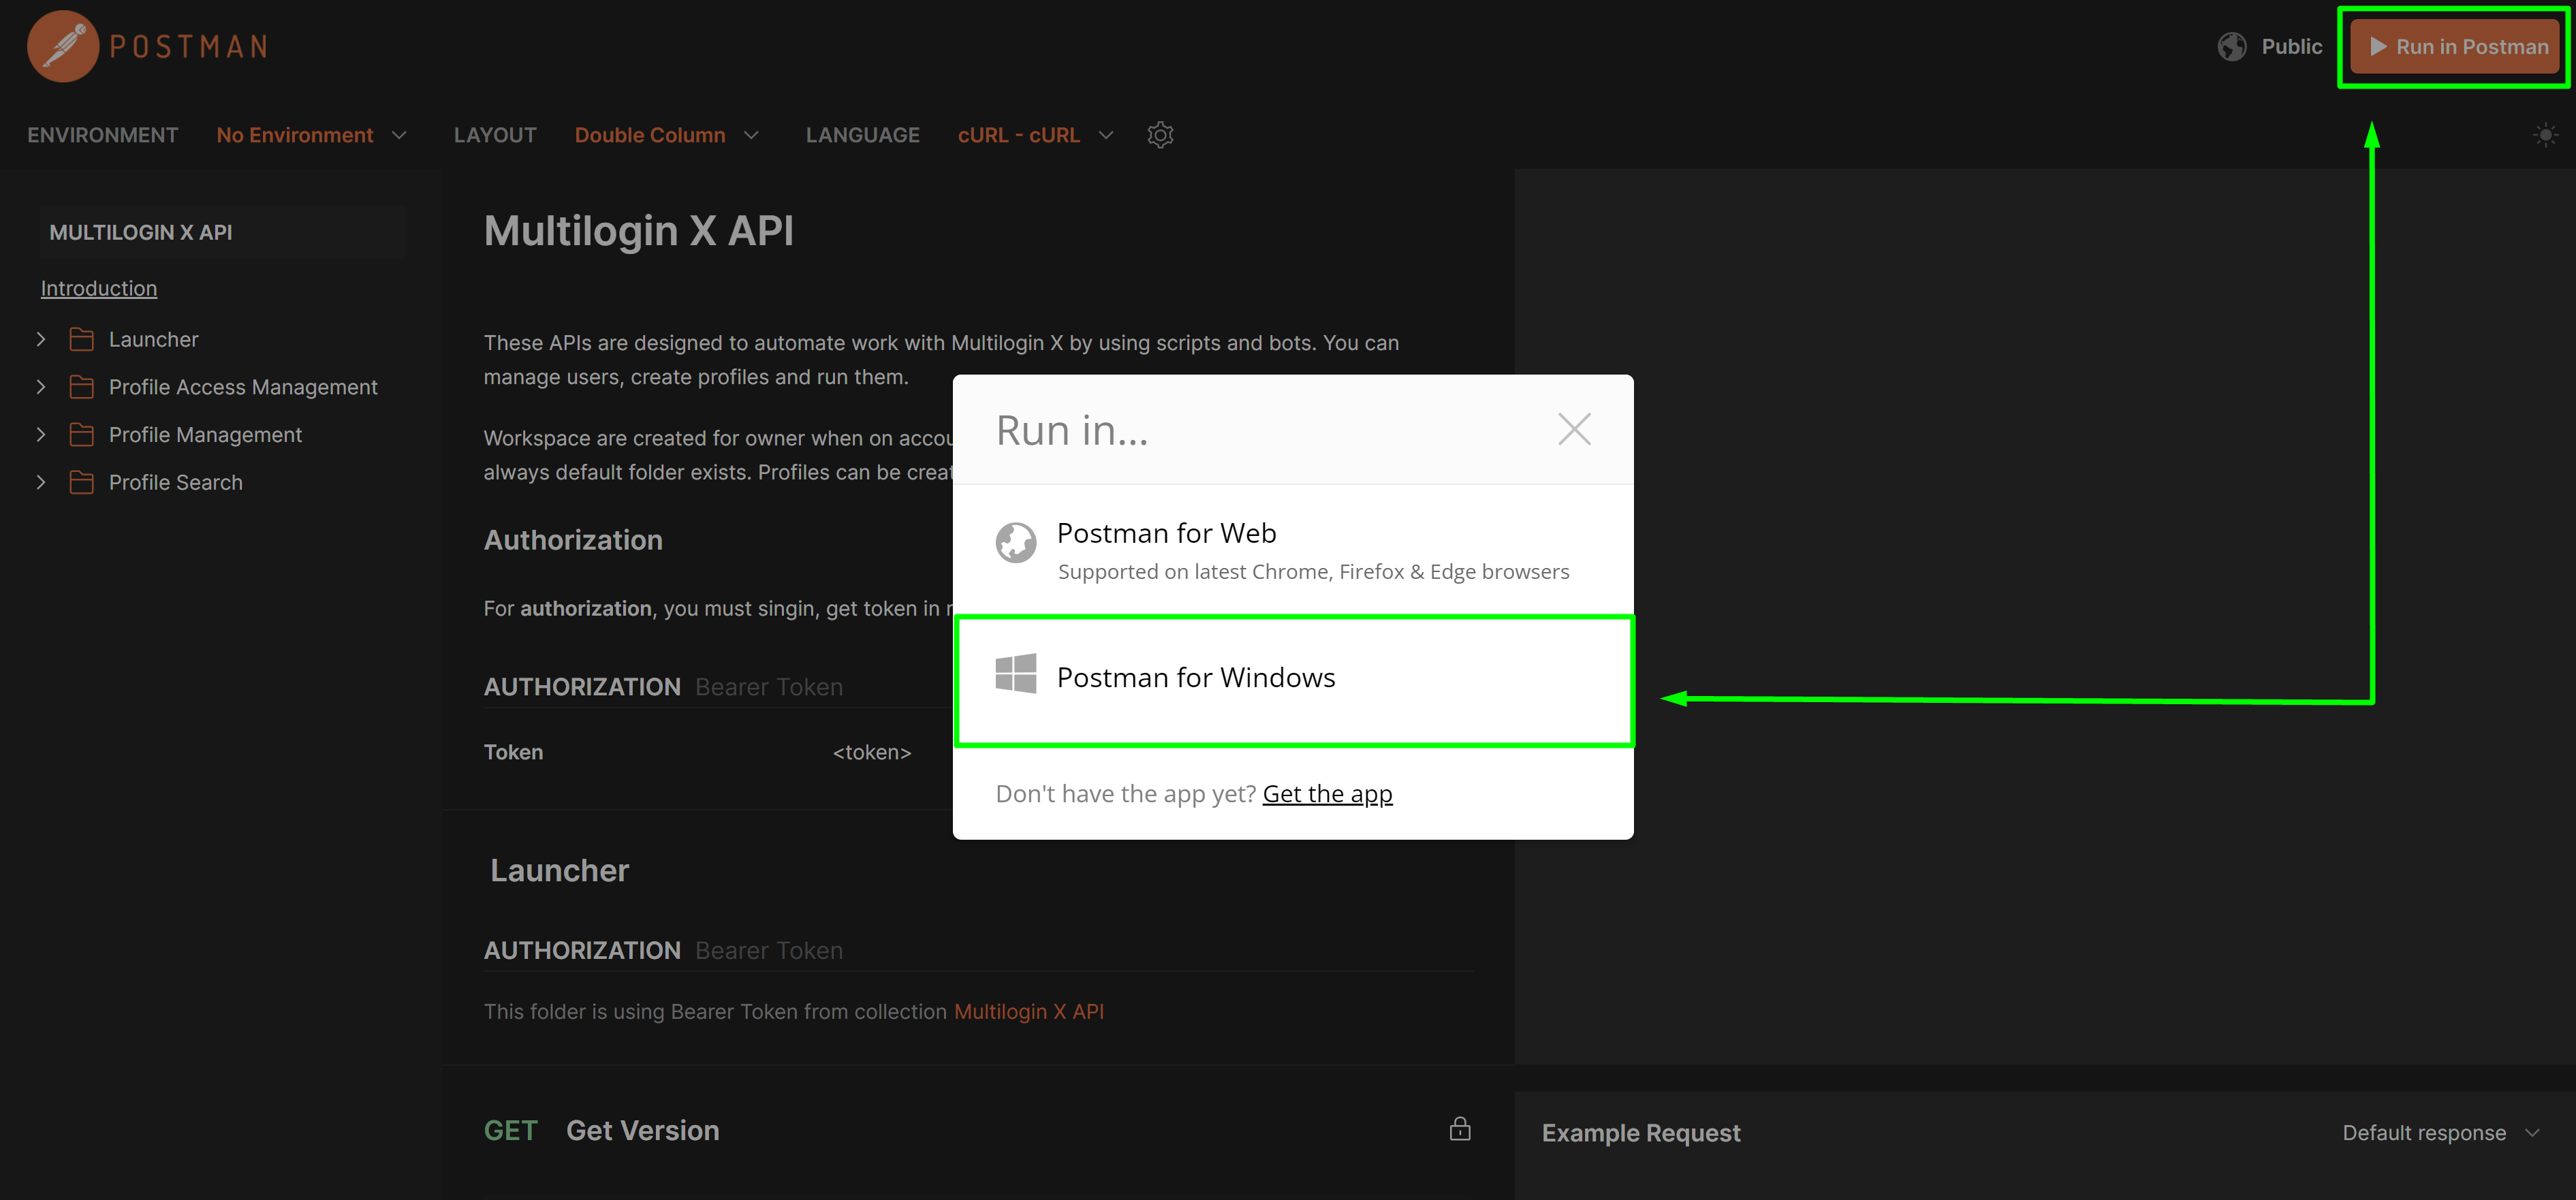Click the POSTMAN wordmark text
The width and height of the screenshot is (2576, 1200).
188,47
